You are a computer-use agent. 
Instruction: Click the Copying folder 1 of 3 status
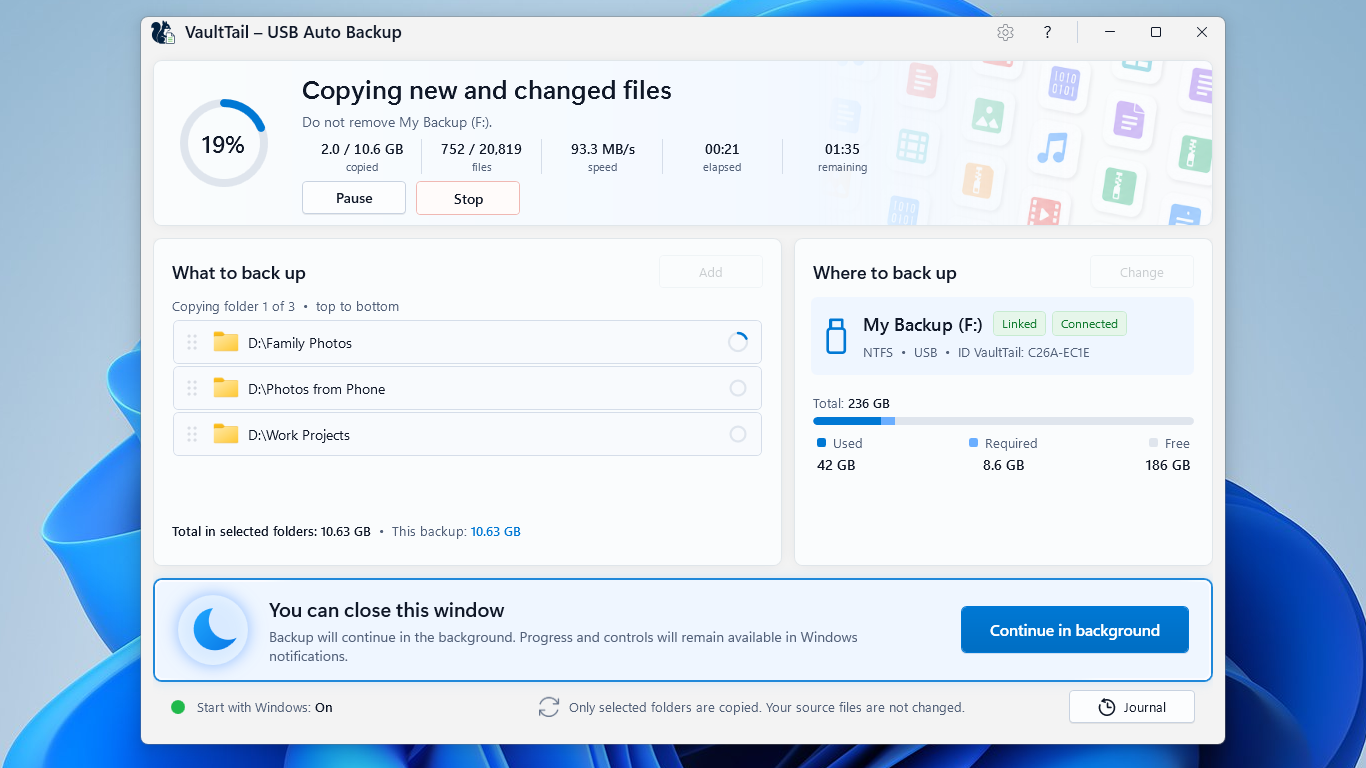point(234,307)
